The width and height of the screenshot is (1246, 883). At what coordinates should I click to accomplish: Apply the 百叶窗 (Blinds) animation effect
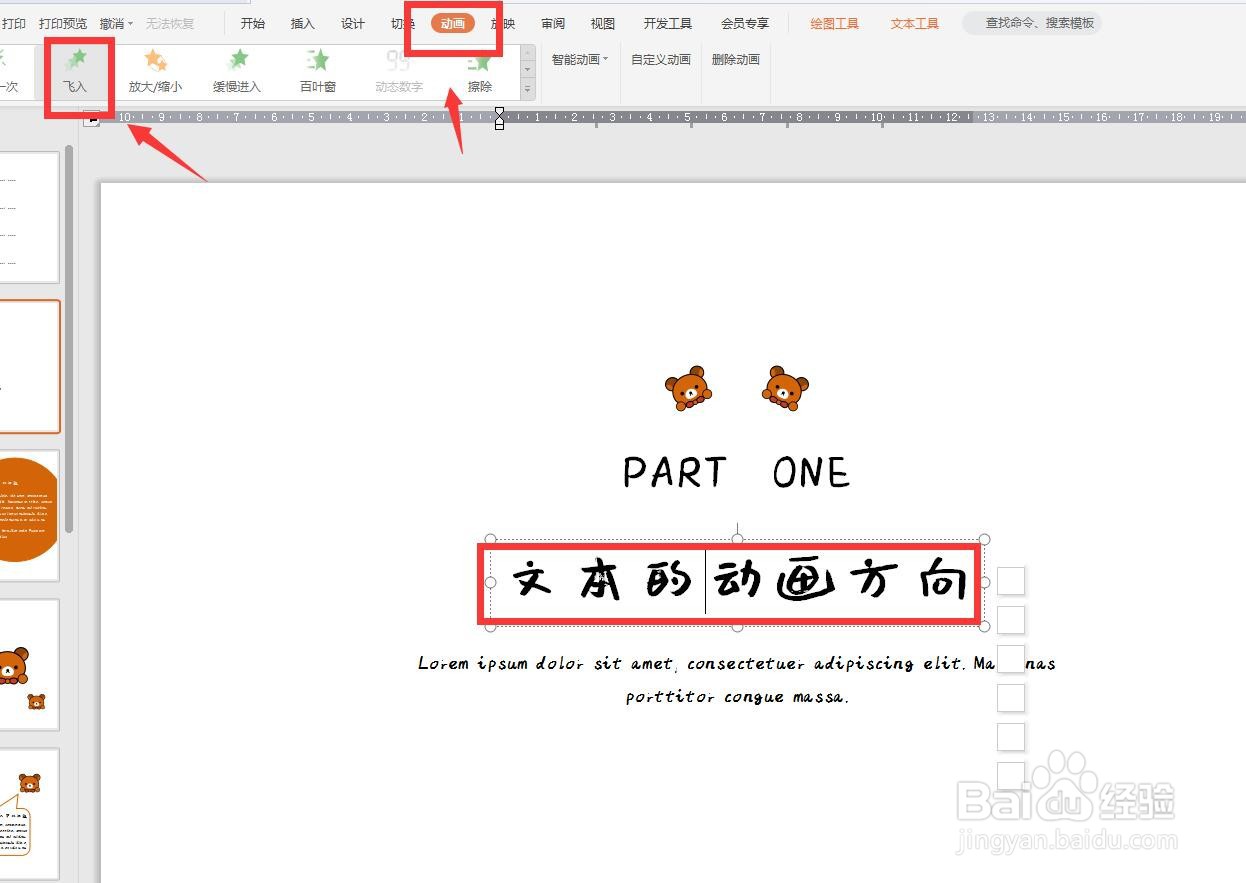coord(317,71)
